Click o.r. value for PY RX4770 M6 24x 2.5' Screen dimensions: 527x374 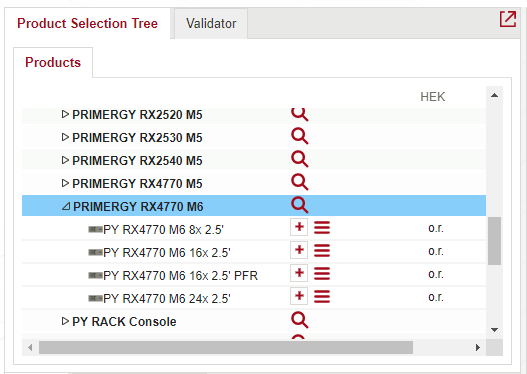point(436,297)
